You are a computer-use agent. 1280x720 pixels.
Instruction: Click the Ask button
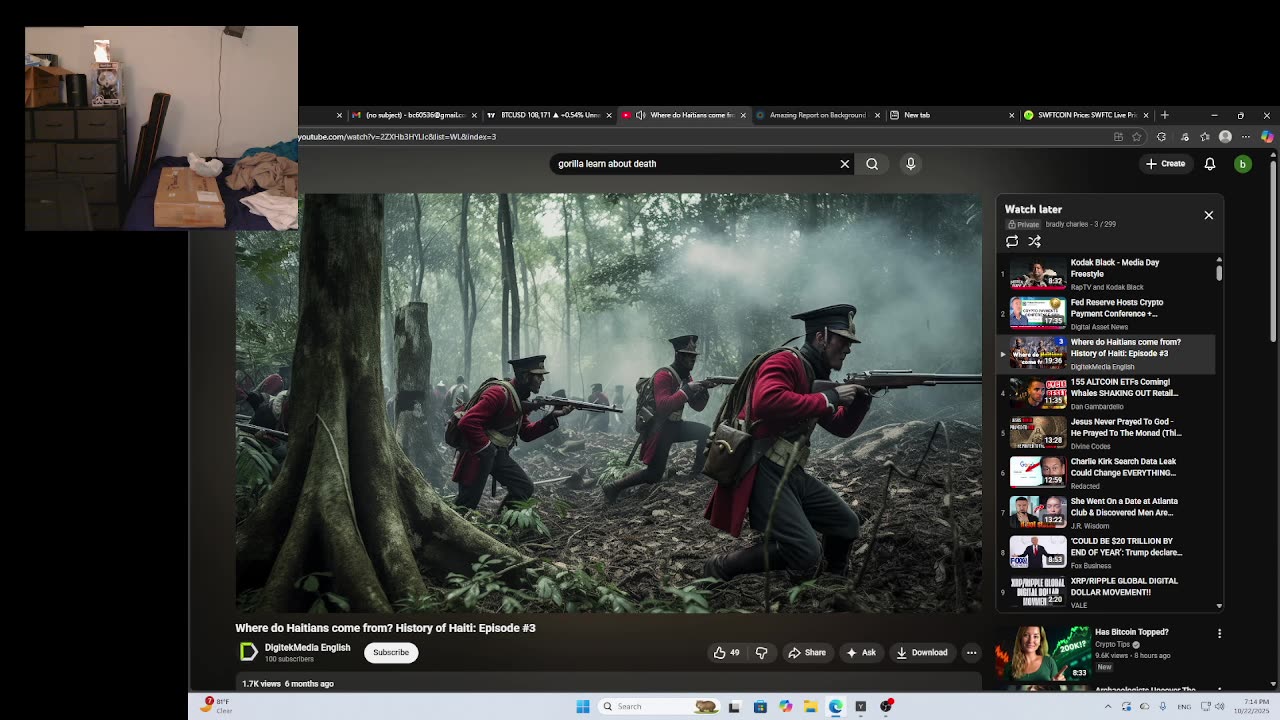(861, 653)
